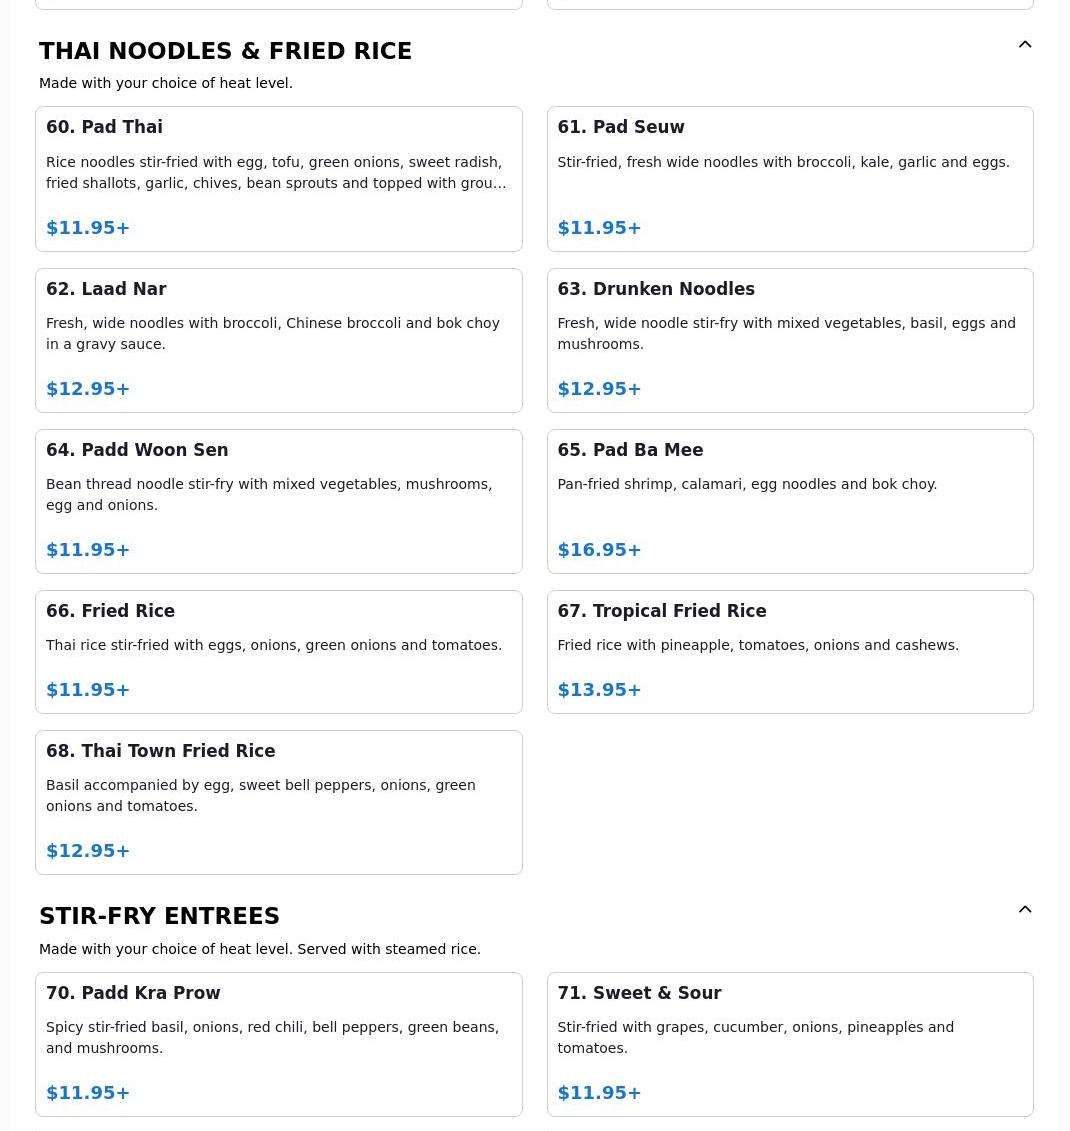
Task: Open 67. Tropical Fried Rice
Action: click(x=789, y=651)
